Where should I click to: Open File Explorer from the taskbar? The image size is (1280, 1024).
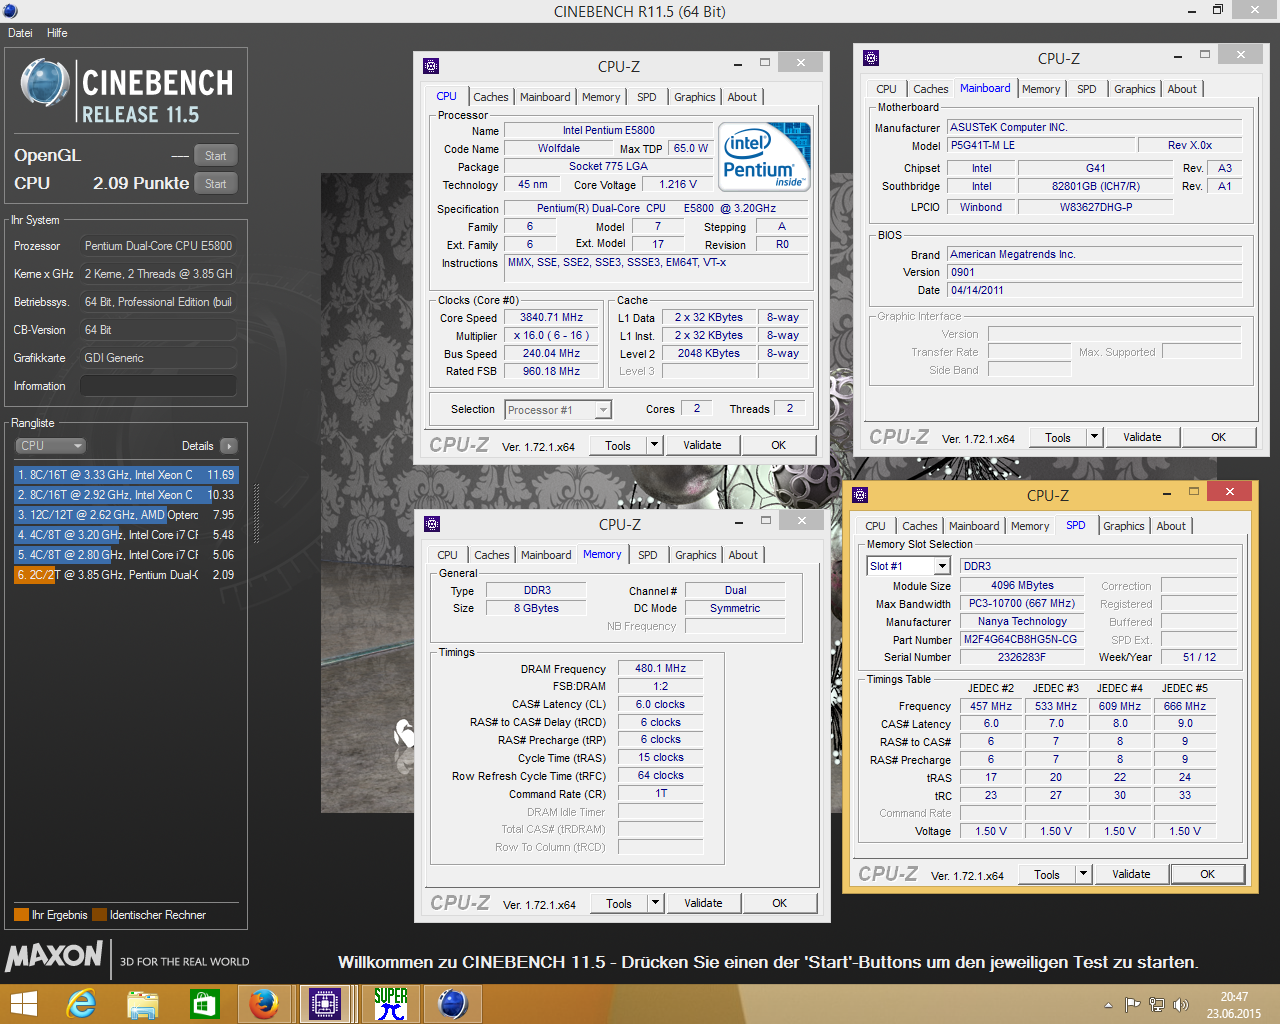coord(143,1003)
